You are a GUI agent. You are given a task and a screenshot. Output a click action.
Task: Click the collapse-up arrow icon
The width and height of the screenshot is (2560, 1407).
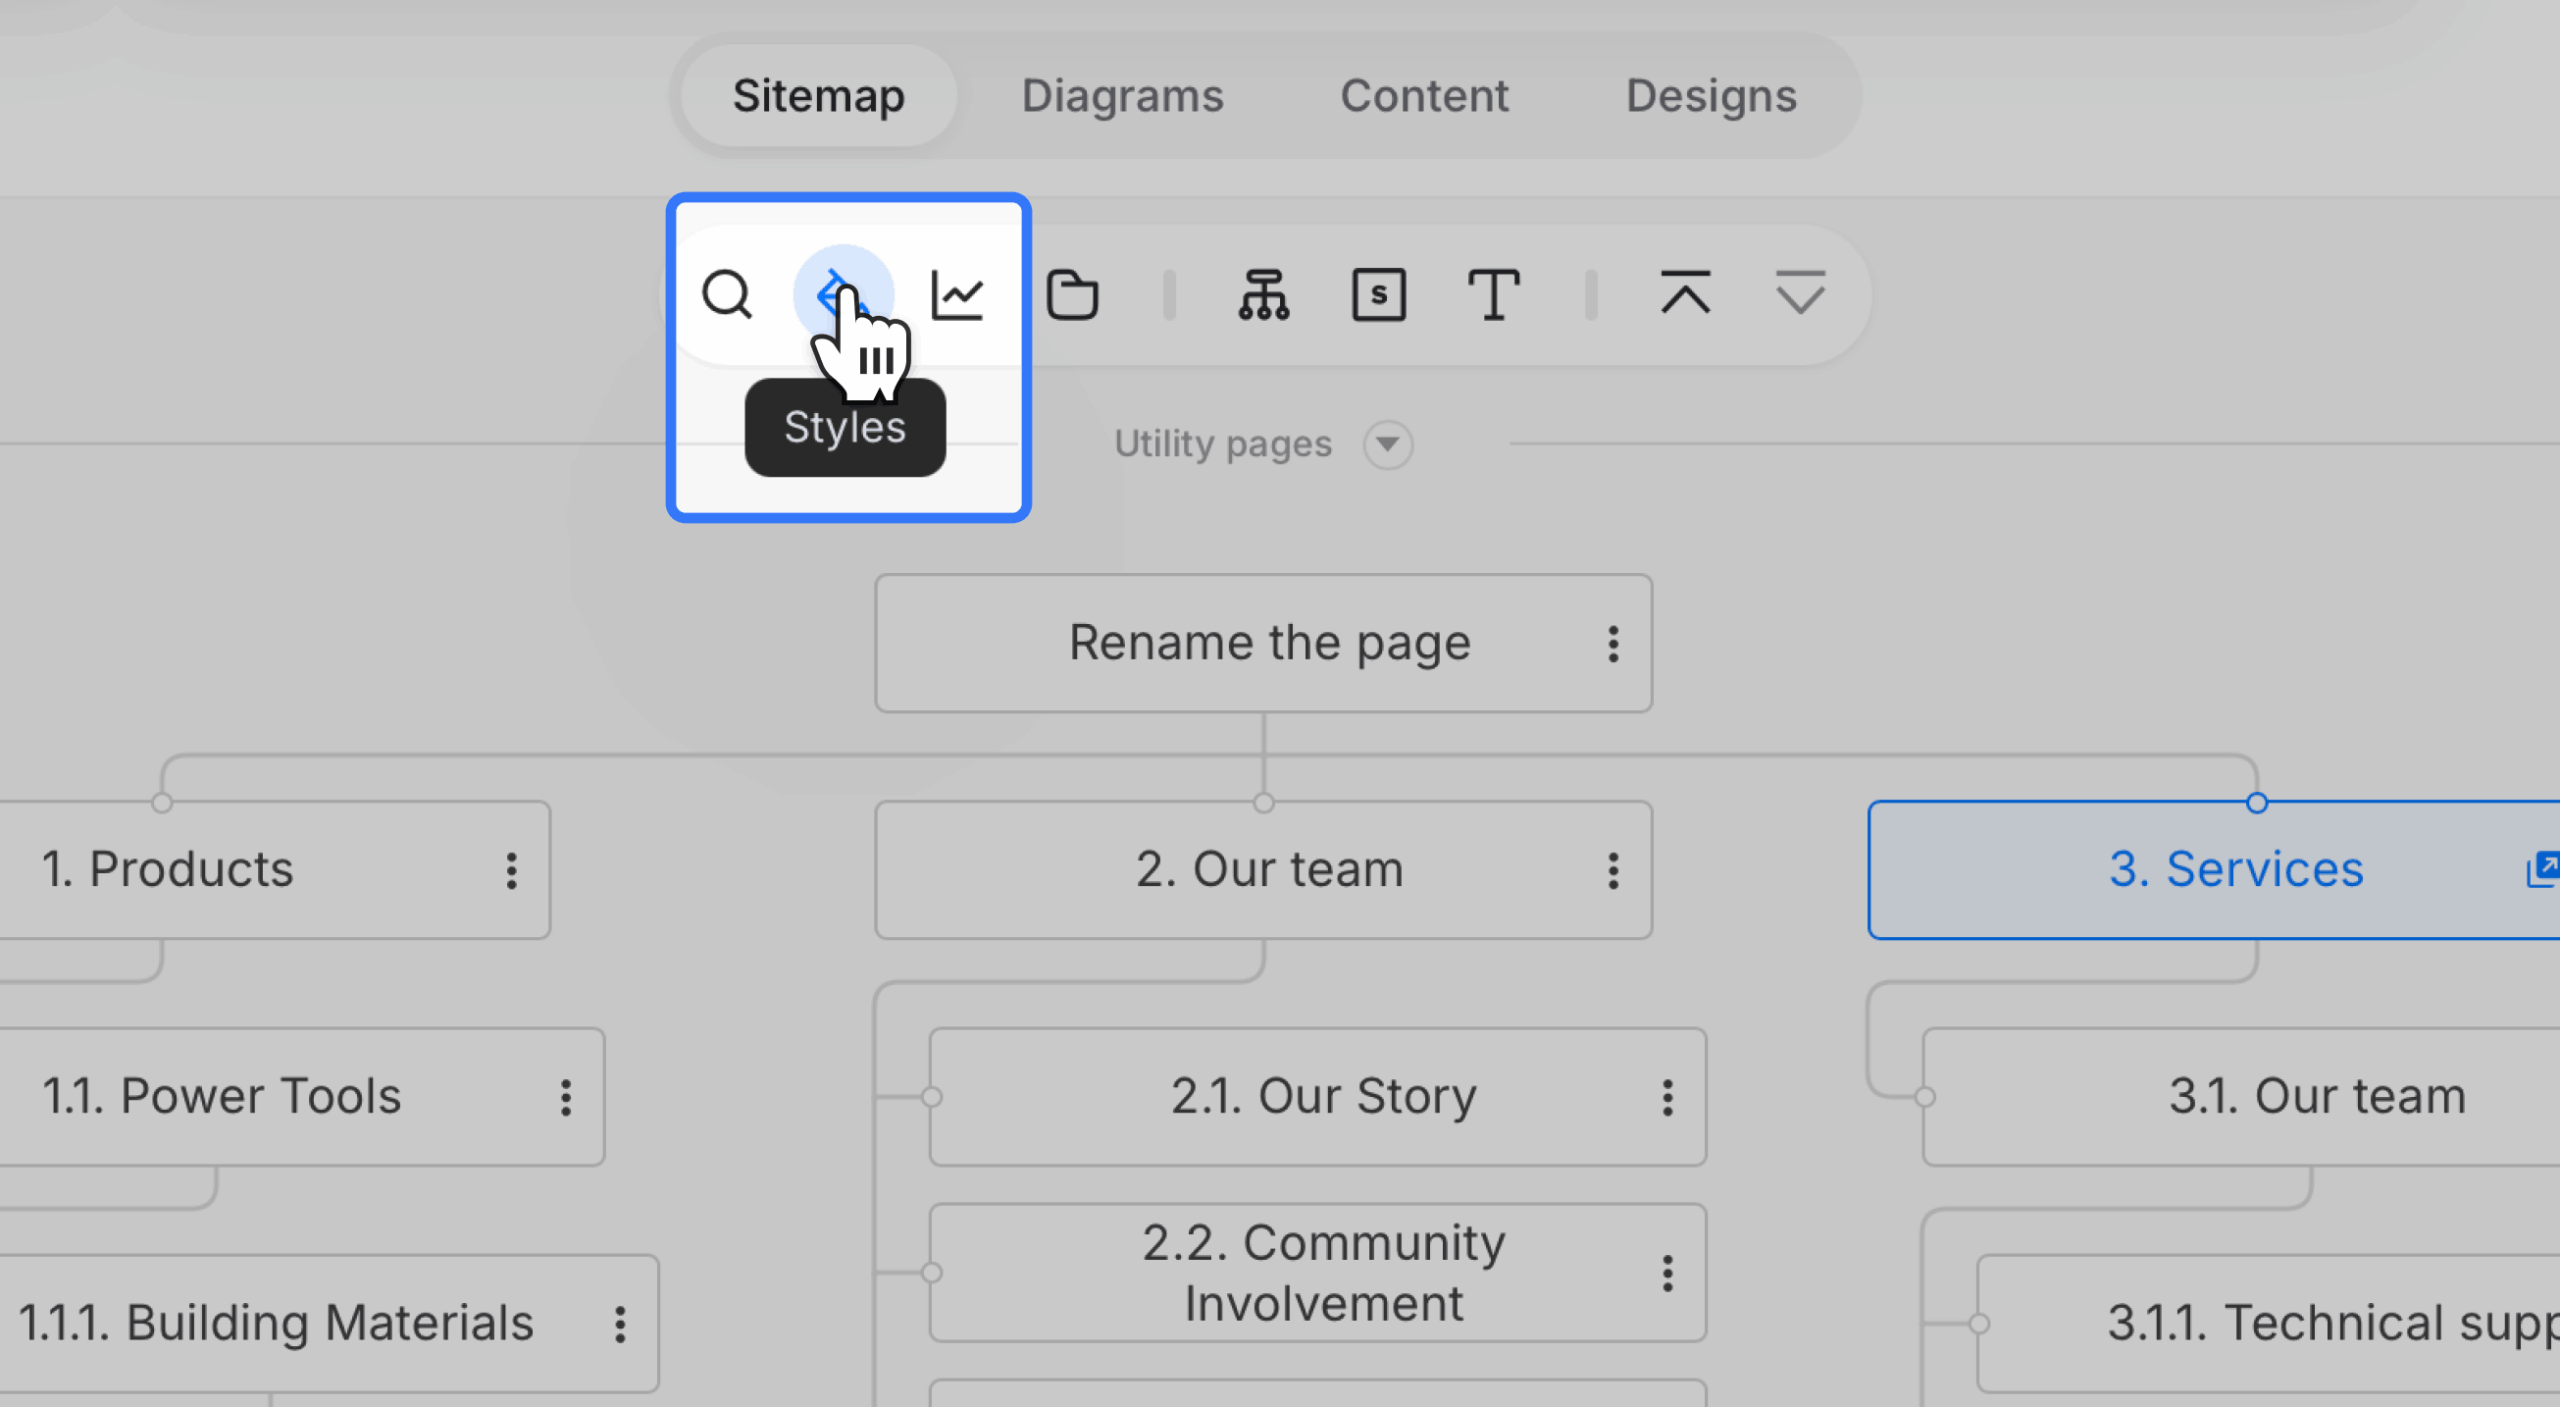coord(1686,293)
